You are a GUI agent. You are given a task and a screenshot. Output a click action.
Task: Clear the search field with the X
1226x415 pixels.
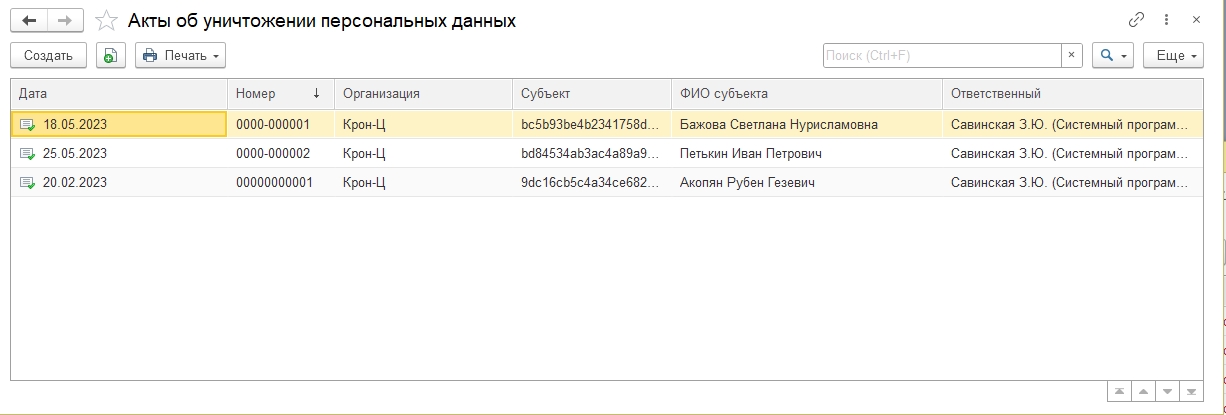tap(1072, 55)
